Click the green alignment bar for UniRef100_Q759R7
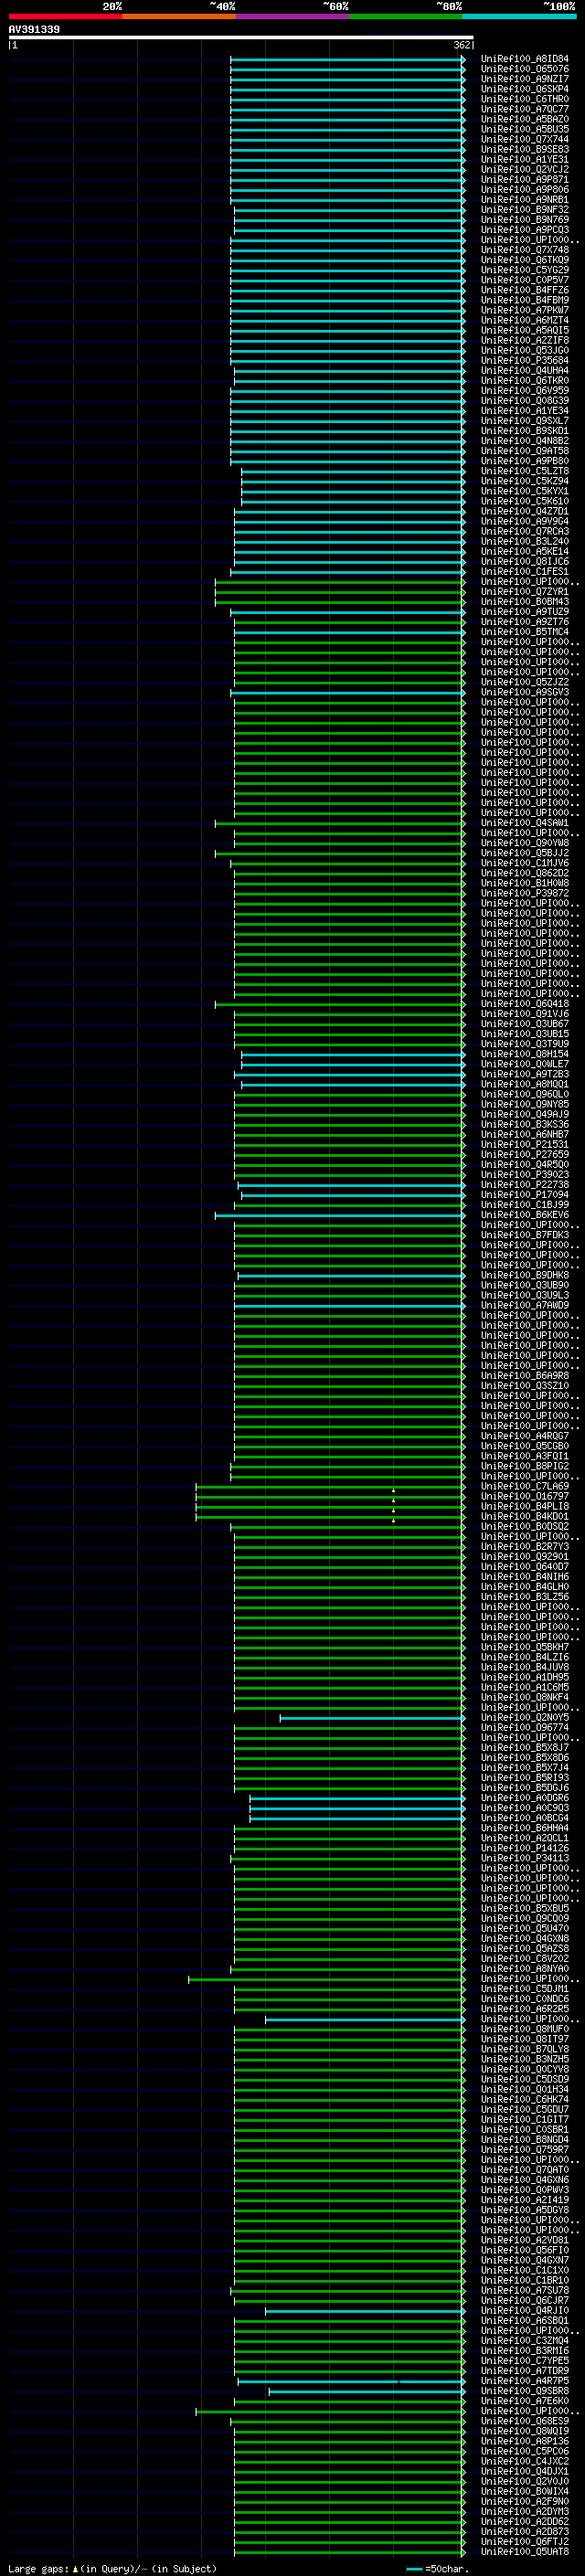 click(x=350, y=2149)
